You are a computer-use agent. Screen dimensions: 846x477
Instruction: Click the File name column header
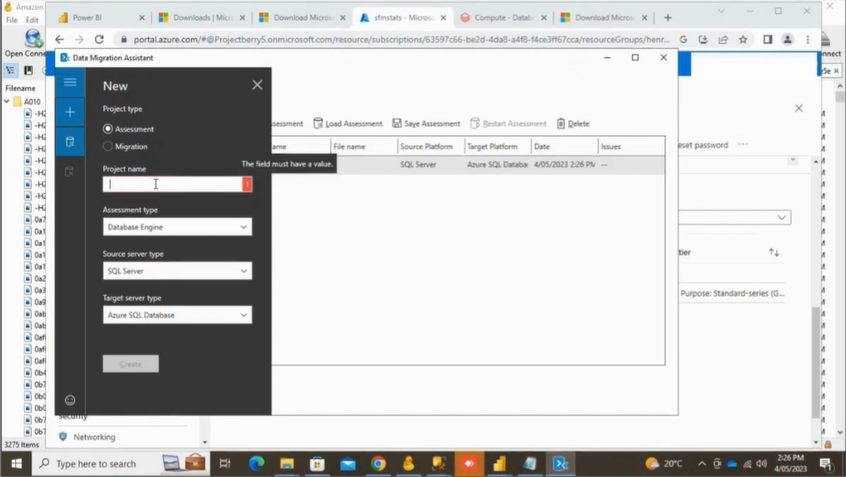(x=364, y=146)
